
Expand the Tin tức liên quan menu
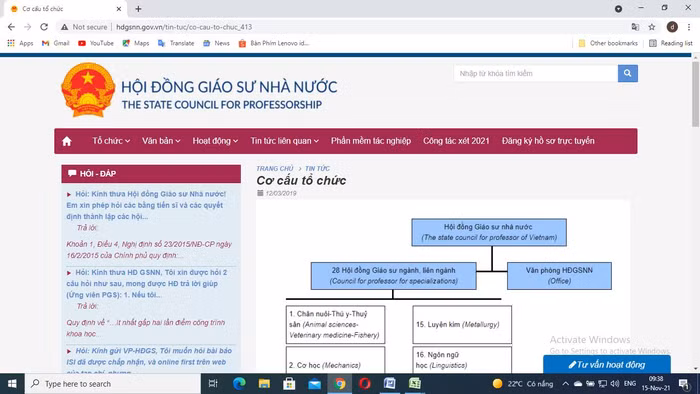[284, 141]
